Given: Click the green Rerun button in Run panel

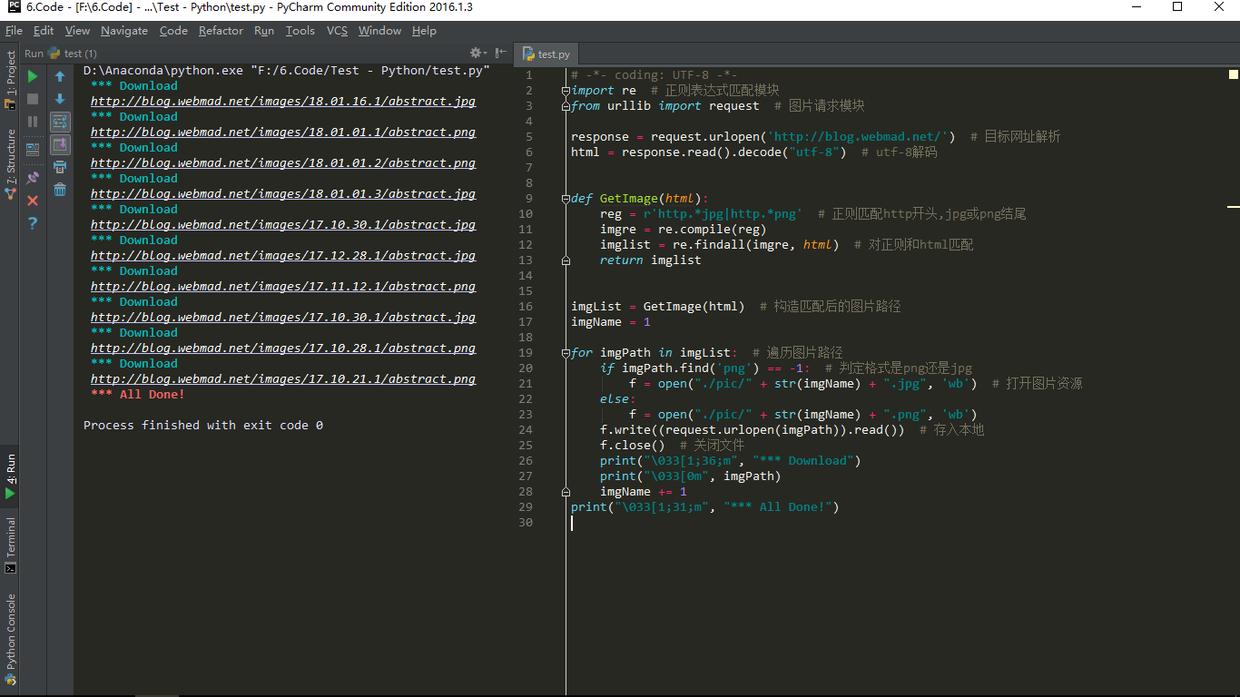Looking at the screenshot, I should pyautogui.click(x=33, y=76).
